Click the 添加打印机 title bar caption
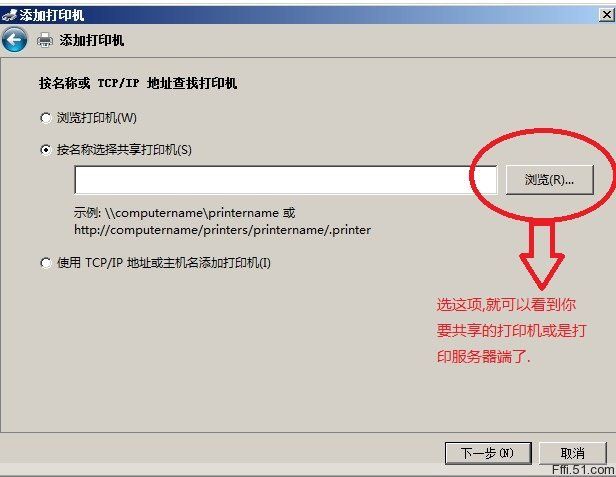Viewport: 616px width, 477px height. click(51, 15)
